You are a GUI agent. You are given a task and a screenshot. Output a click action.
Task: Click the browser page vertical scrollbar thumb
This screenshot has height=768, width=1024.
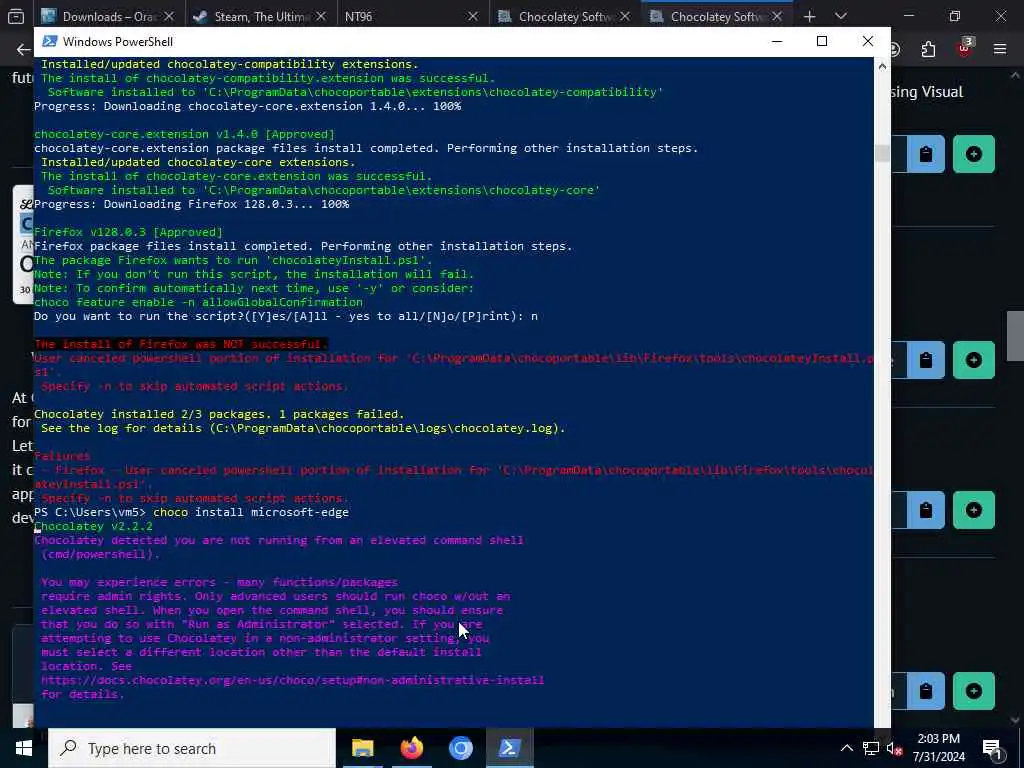[1015, 336]
